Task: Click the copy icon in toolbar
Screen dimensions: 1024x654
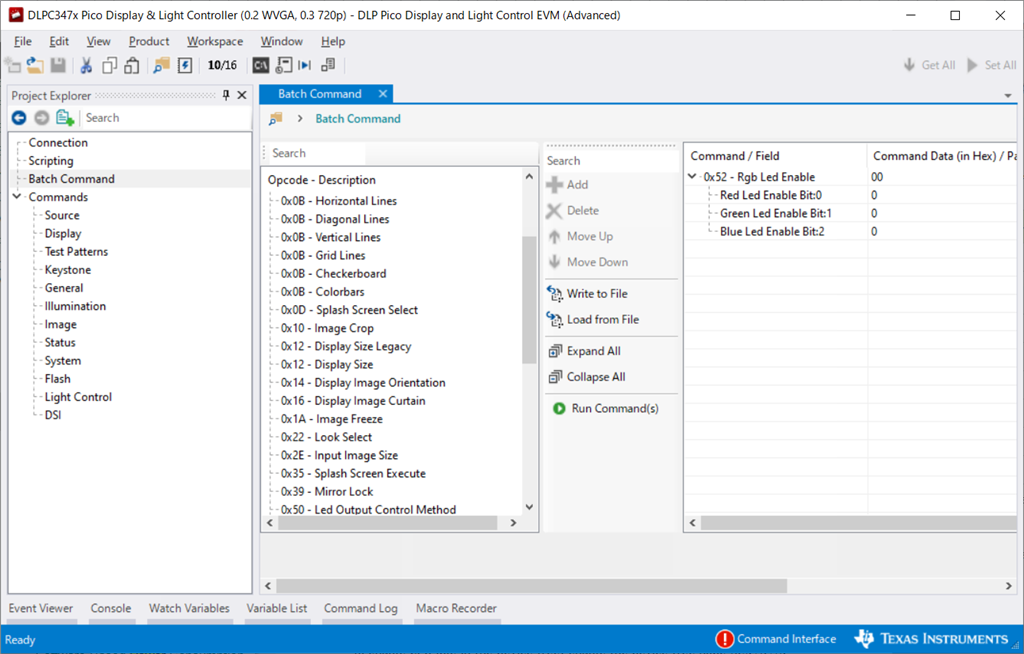Action: pyautogui.click(x=110, y=65)
